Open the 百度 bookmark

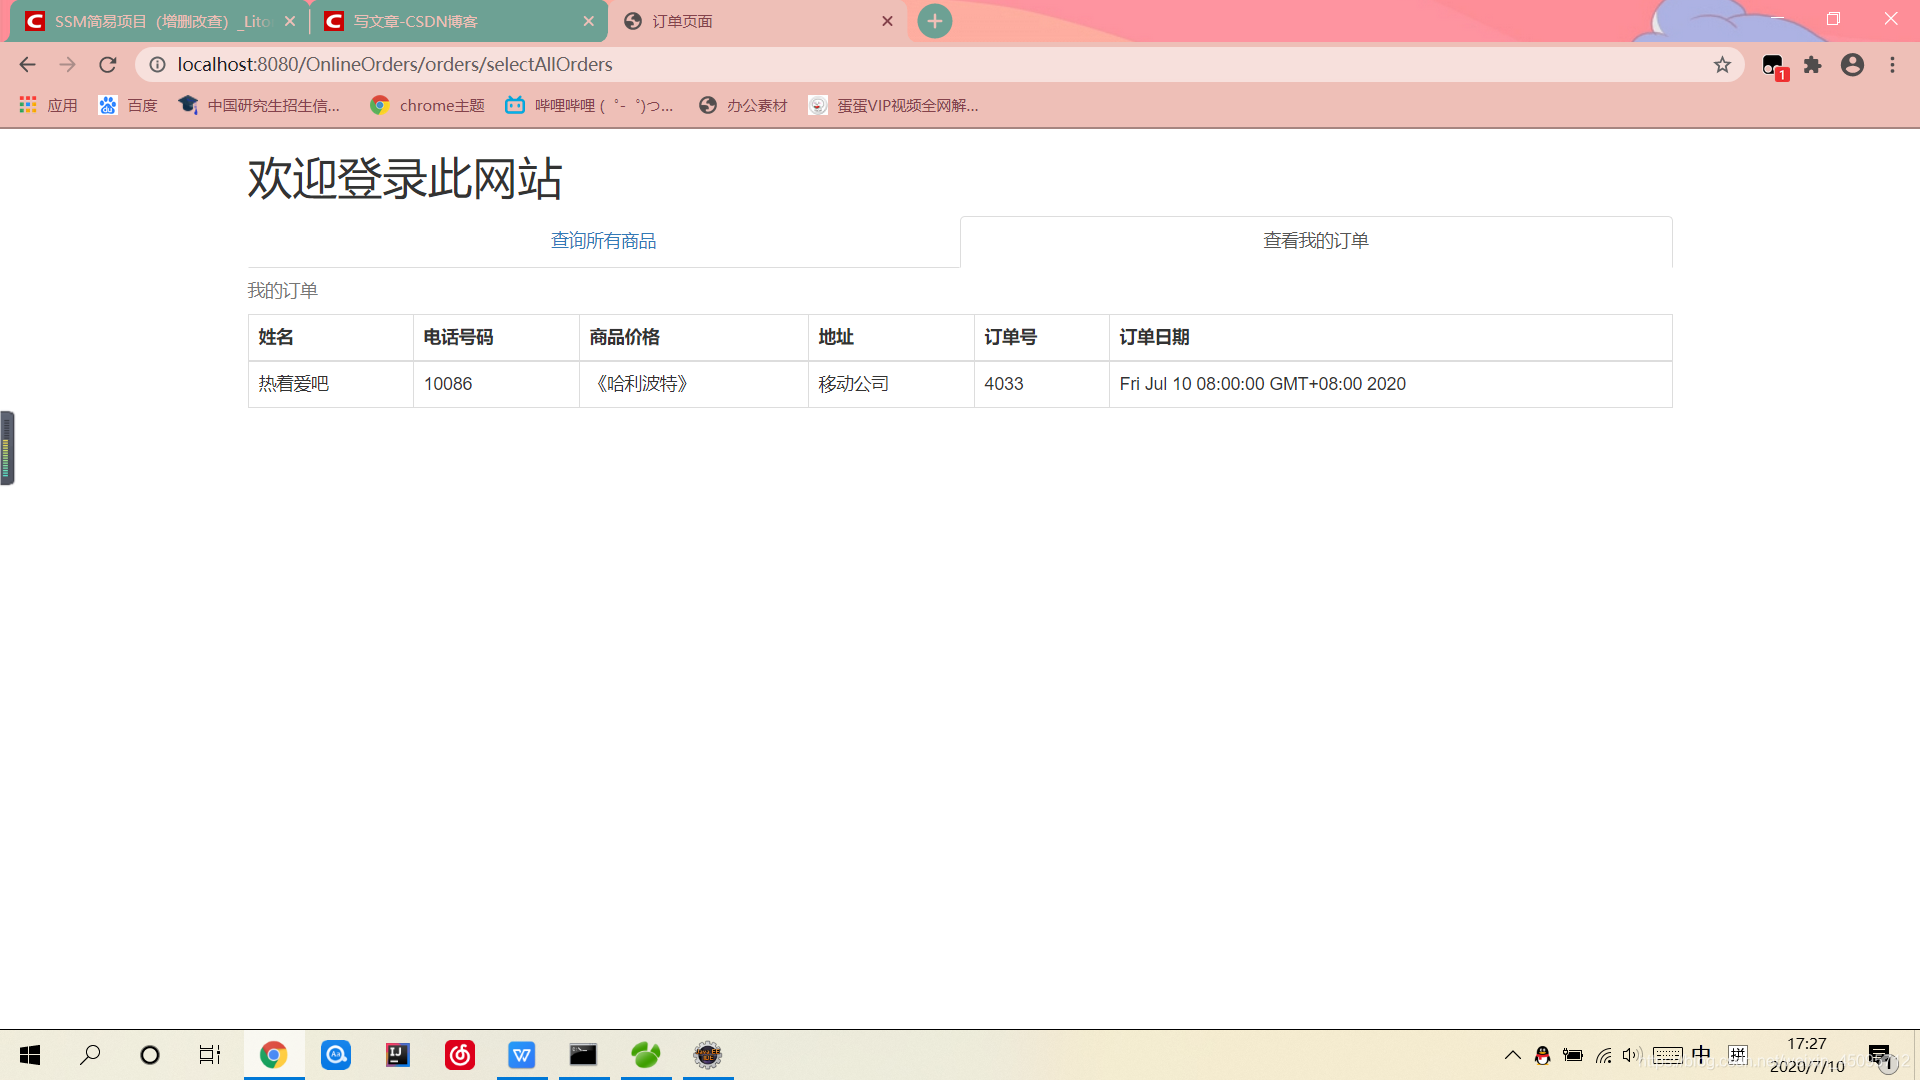[128, 105]
